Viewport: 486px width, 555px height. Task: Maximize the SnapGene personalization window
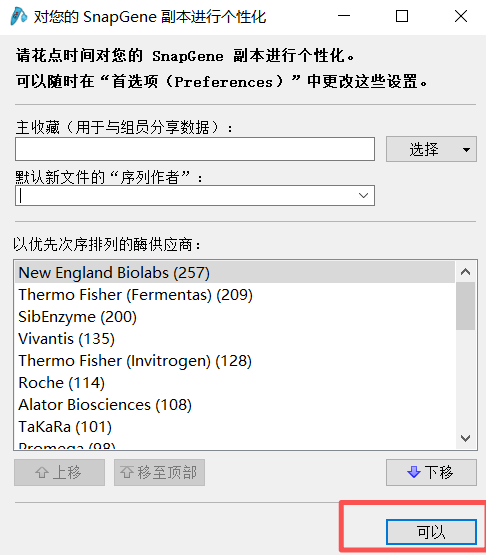402,16
